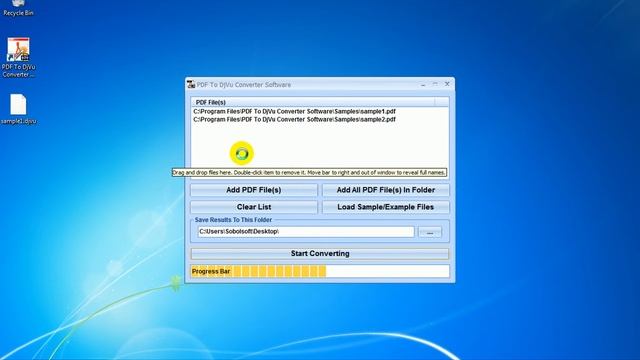This screenshot has width=640, height=360.
Task: Click the Add PDF File(s) button
Action: point(253,190)
